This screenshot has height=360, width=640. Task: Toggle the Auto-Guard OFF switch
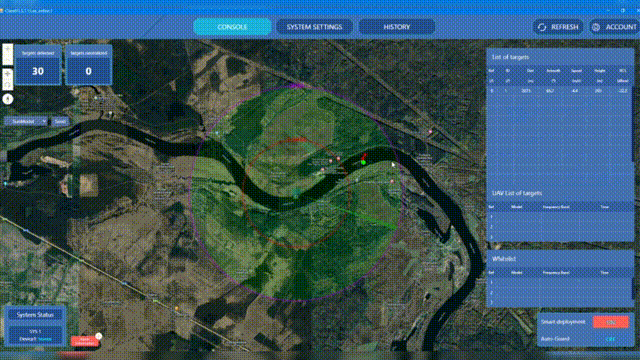pyautogui.click(x=611, y=339)
